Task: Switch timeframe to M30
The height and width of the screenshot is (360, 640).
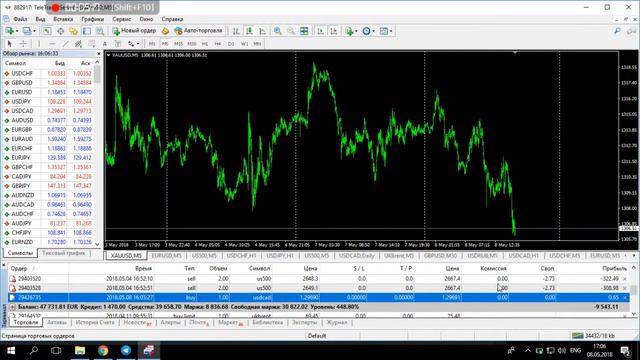Action: [191, 44]
